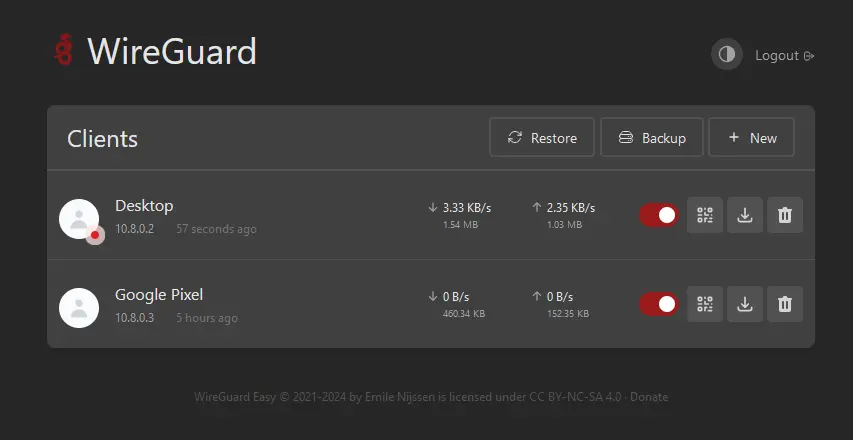Download Google Pixel configuration file

(745, 304)
